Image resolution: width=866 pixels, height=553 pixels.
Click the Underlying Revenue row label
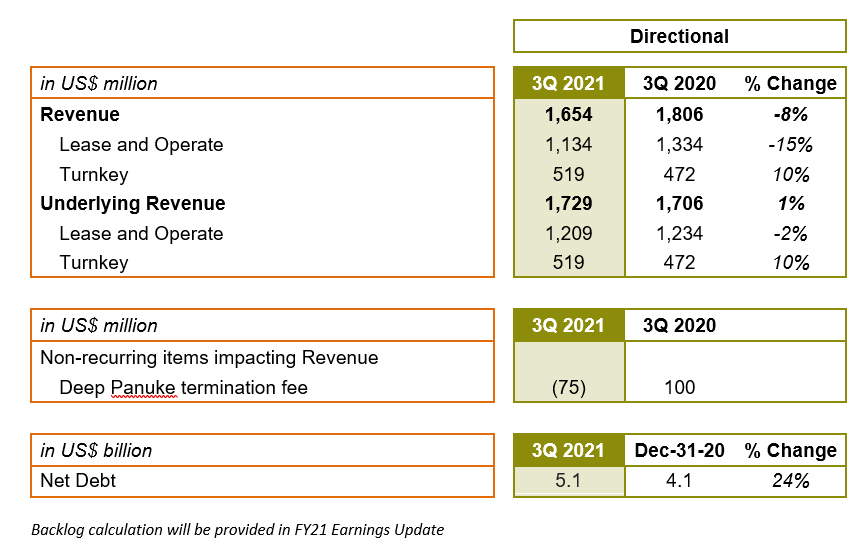click(x=133, y=204)
